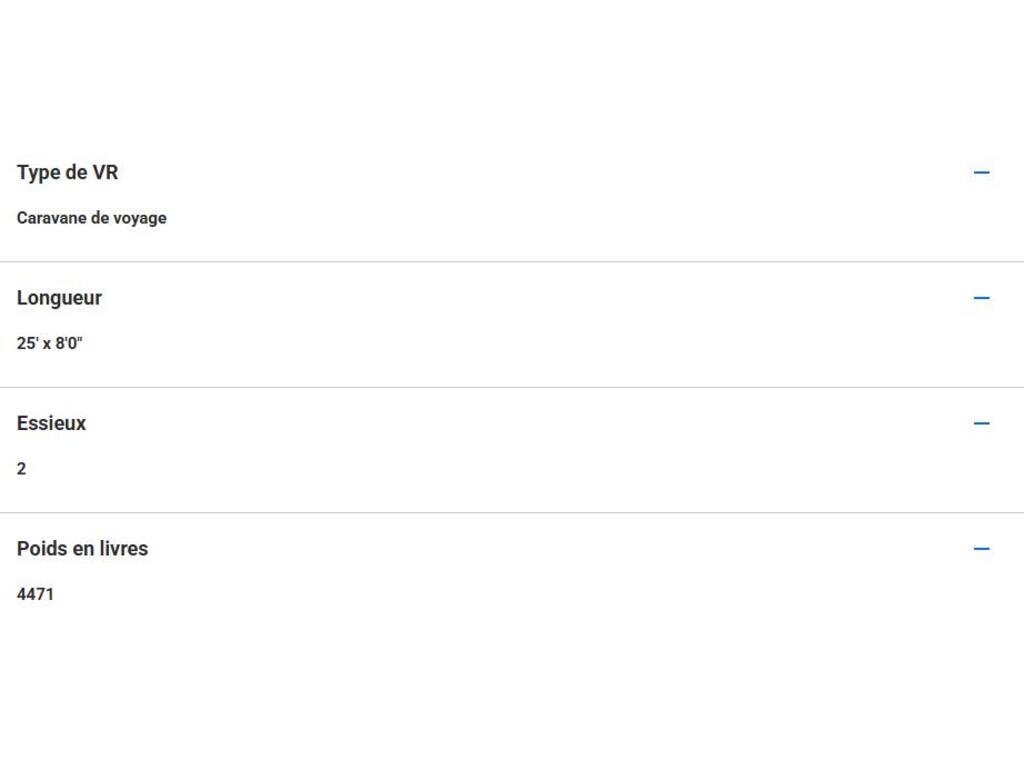Click the weight value 4471

(x=35, y=594)
